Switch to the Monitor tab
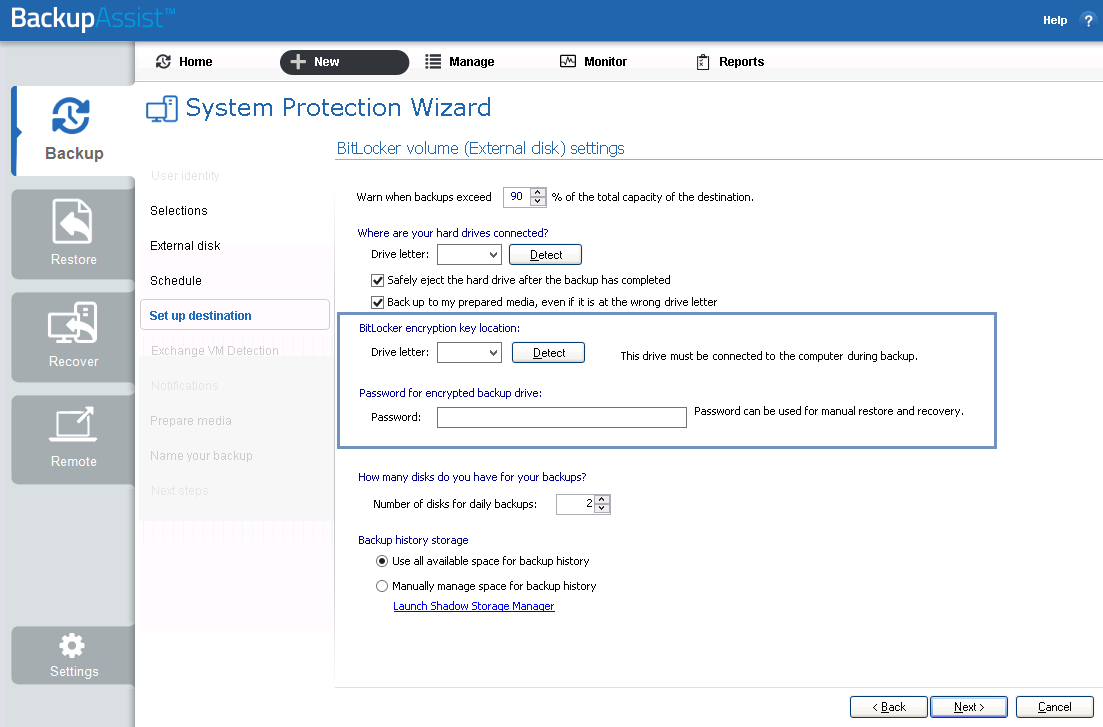The width and height of the screenshot is (1103, 727). tap(605, 62)
